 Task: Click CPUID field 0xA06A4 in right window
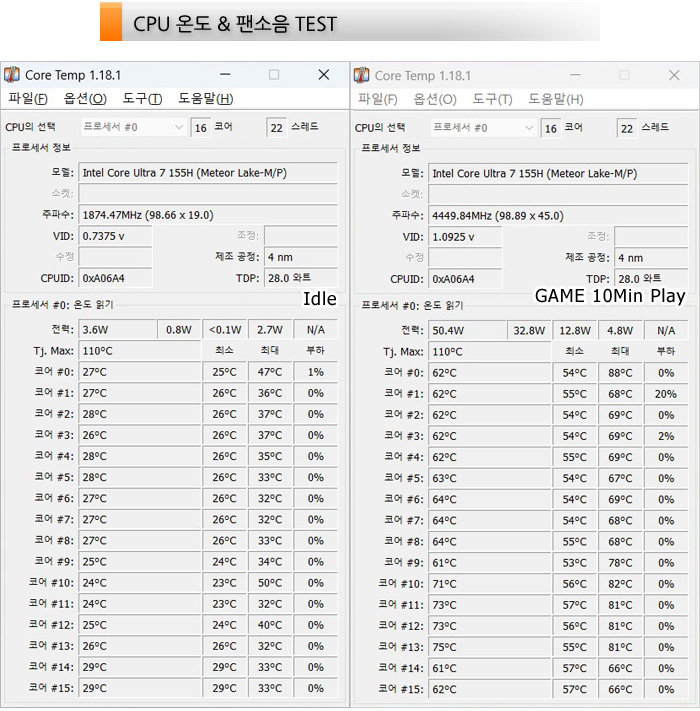pyautogui.click(x=465, y=279)
